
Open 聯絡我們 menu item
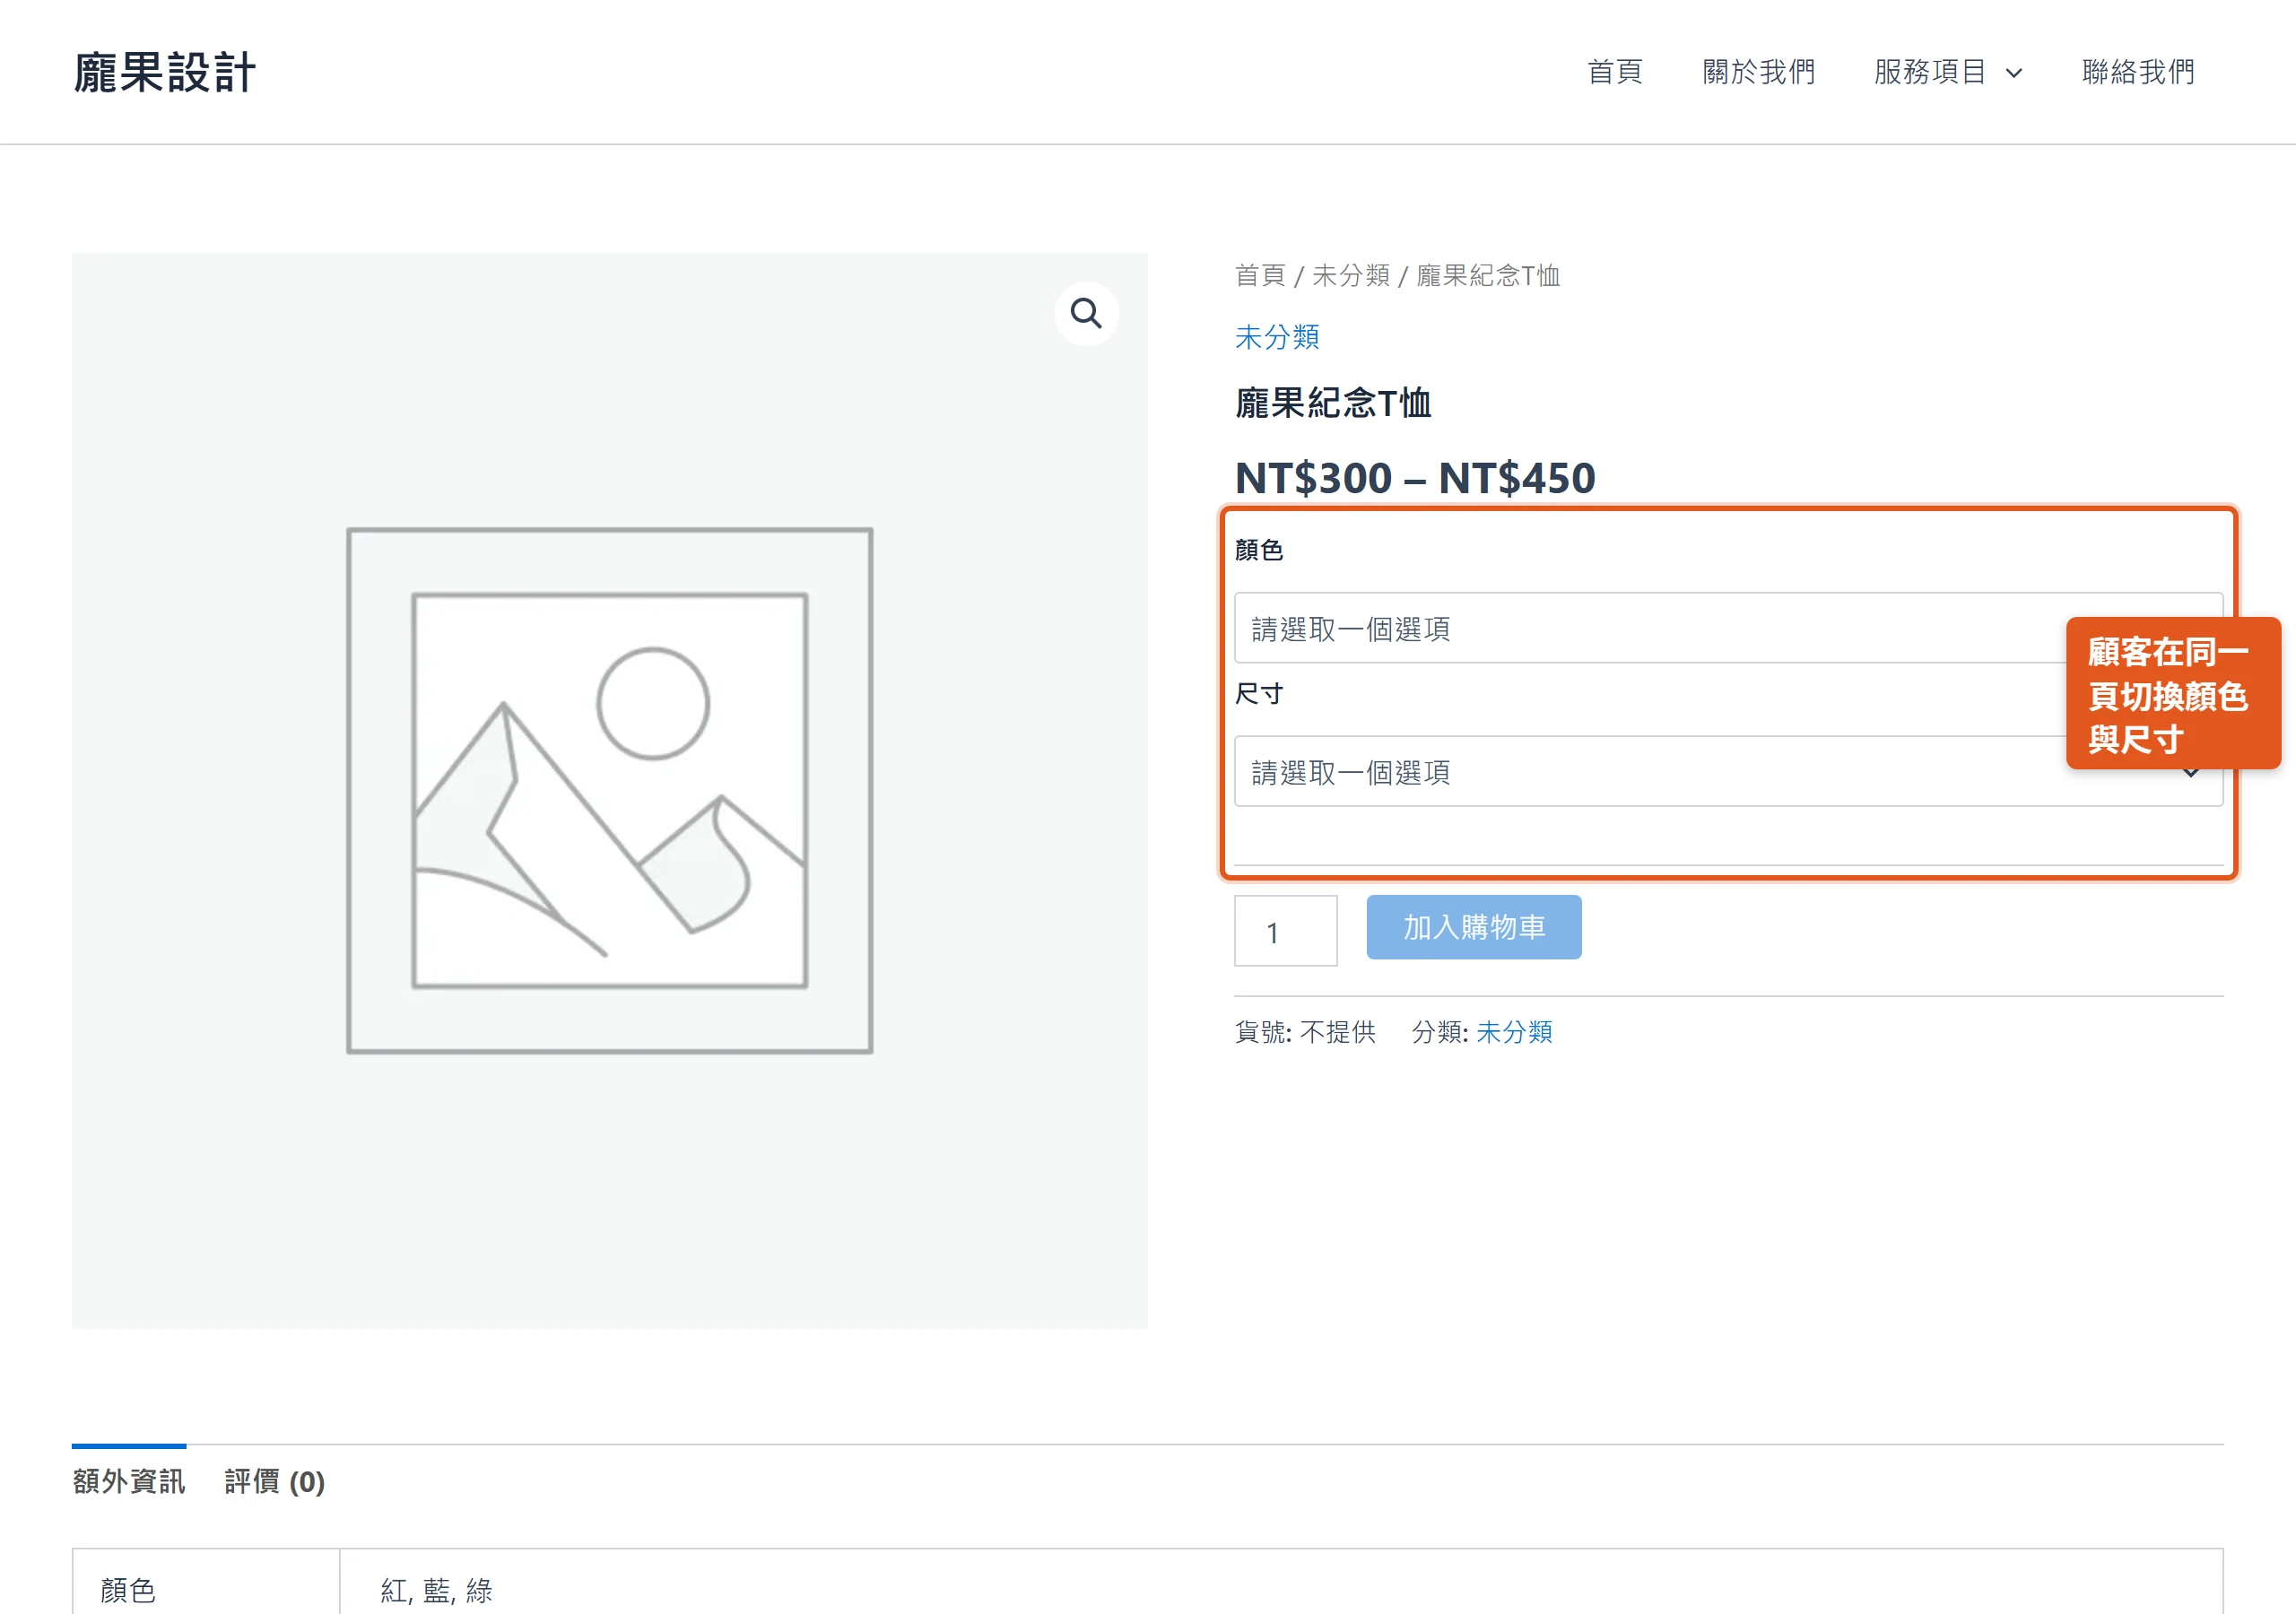[2138, 72]
